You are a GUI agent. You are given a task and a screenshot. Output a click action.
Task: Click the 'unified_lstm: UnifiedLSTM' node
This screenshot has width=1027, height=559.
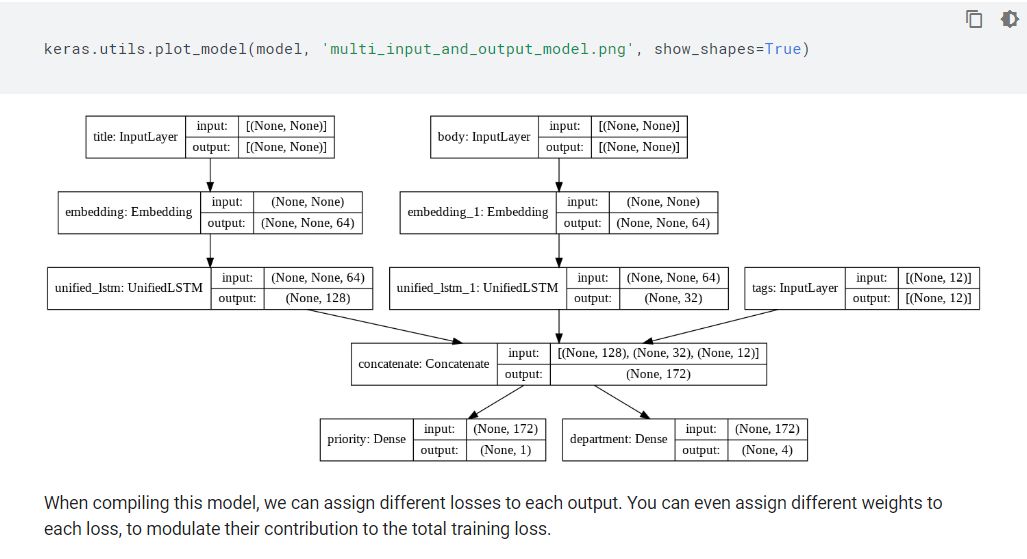pyautogui.click(x=128, y=288)
